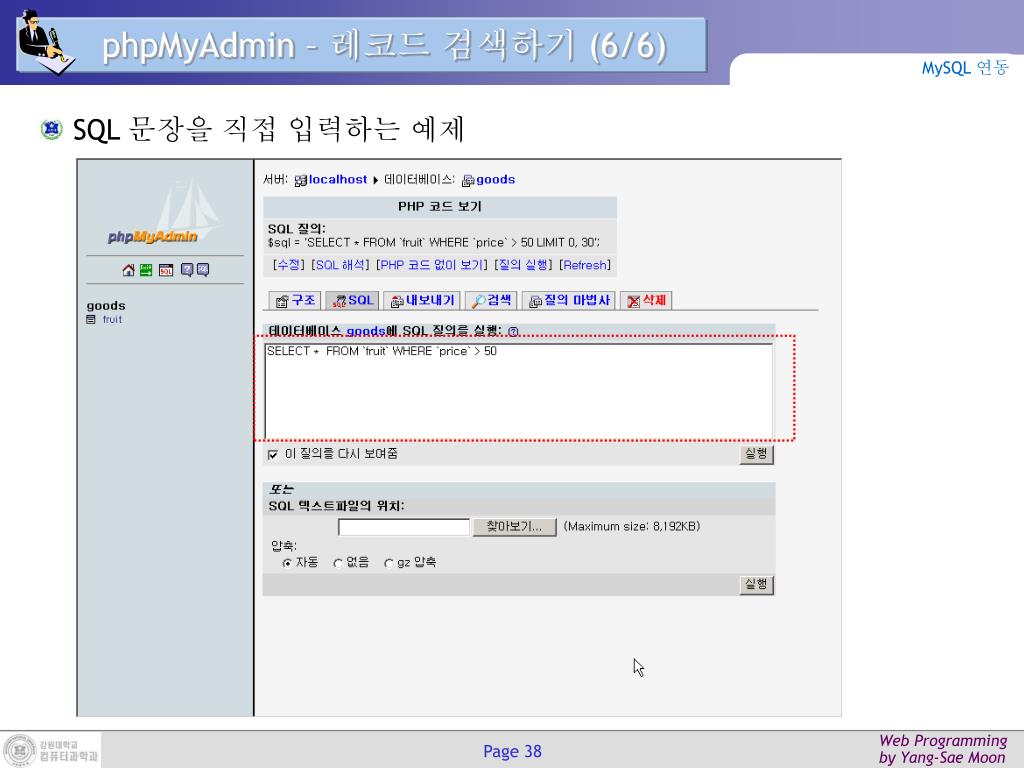Click the PHP 코드 보기 header text
Viewport: 1024px width, 768px height.
[440, 206]
